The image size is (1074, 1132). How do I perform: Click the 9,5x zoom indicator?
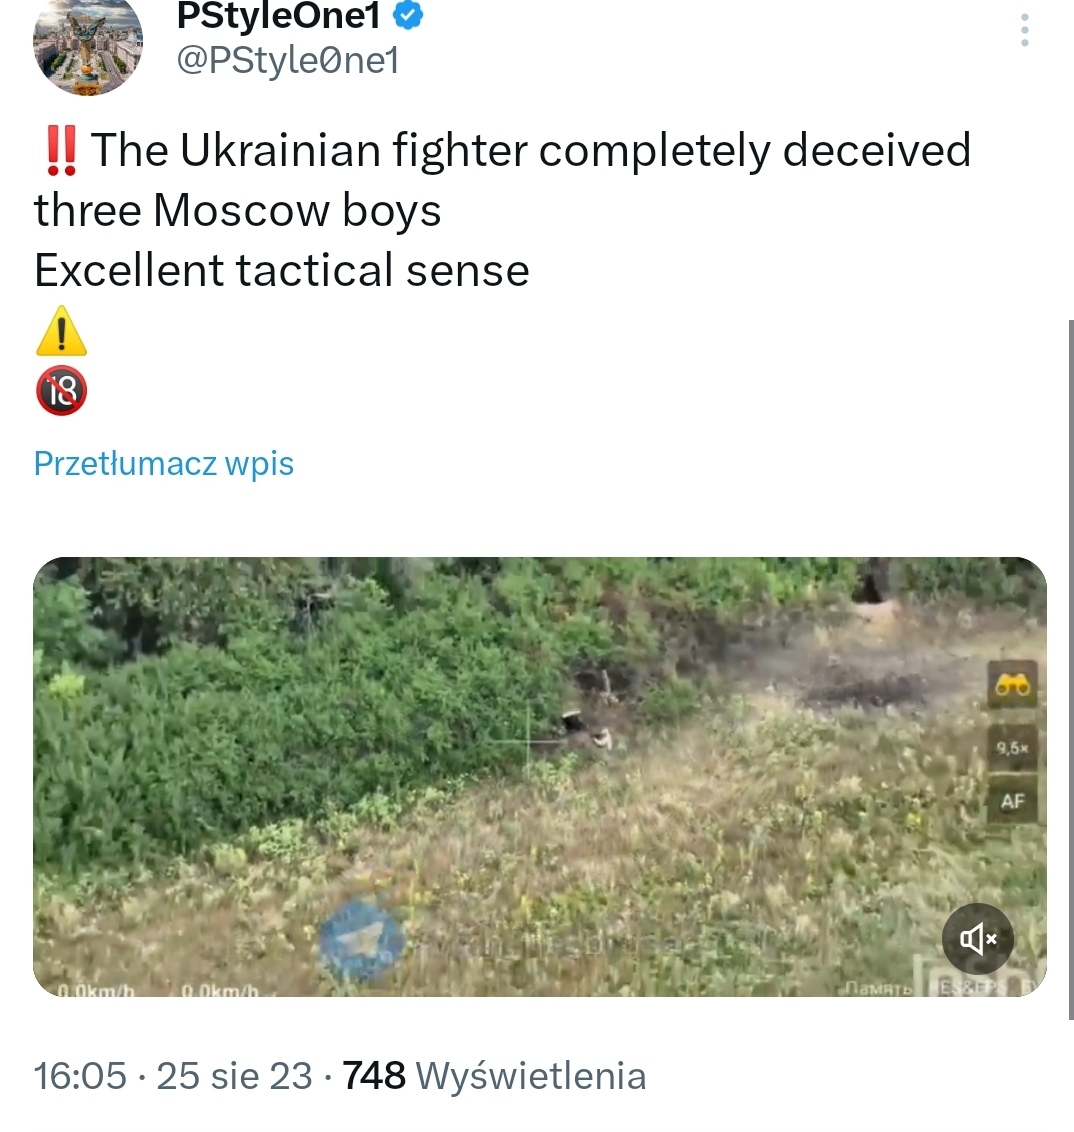point(1013,748)
